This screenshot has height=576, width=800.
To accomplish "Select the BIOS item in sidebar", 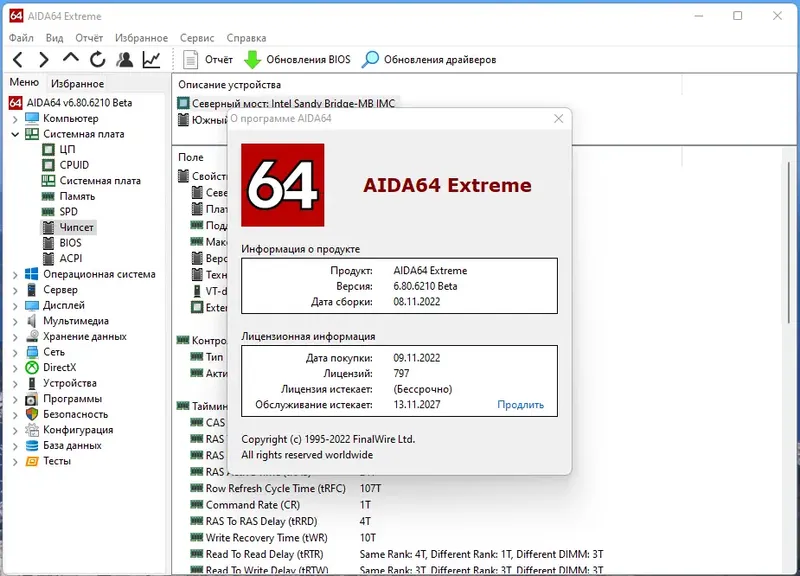I will click(x=70, y=243).
